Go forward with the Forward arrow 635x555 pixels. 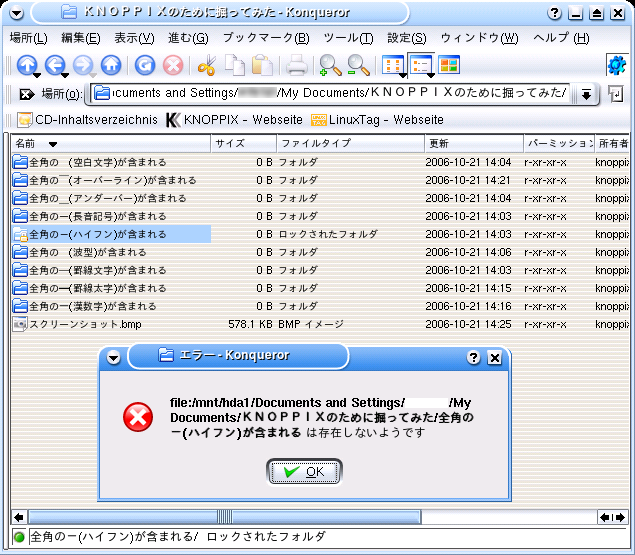click(83, 65)
